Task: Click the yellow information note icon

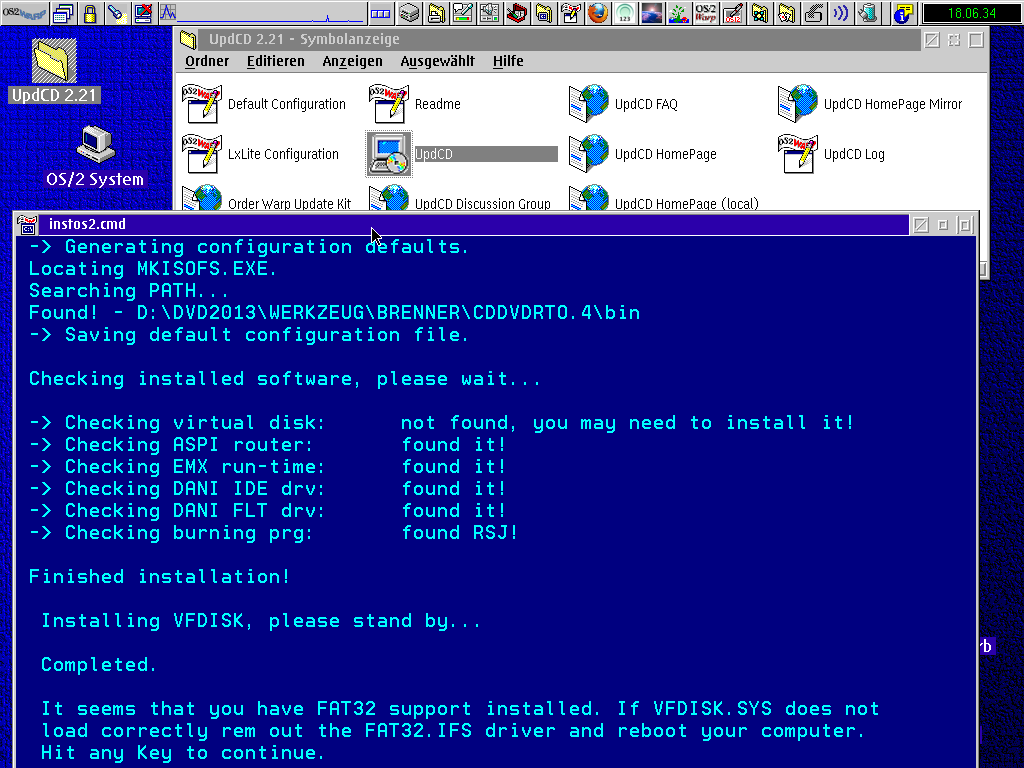Action: 904,12
